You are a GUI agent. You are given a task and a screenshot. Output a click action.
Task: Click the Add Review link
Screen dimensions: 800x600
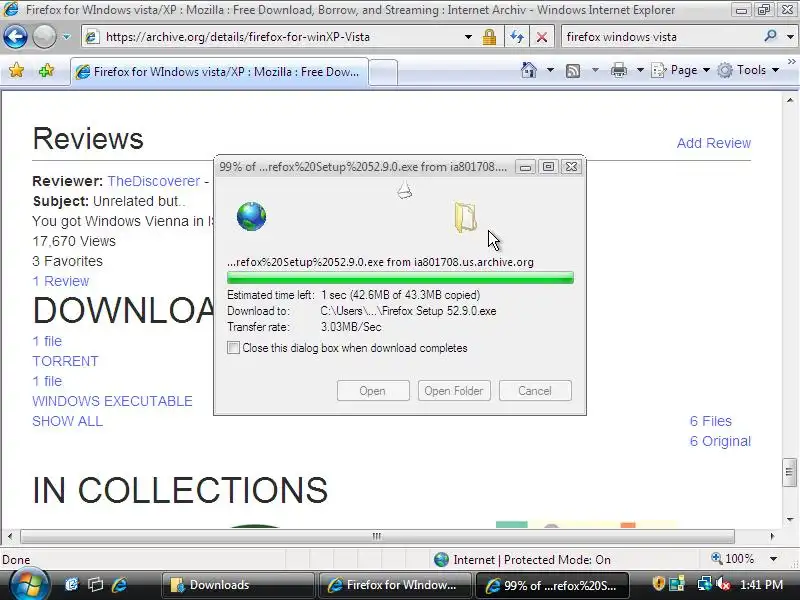713,143
